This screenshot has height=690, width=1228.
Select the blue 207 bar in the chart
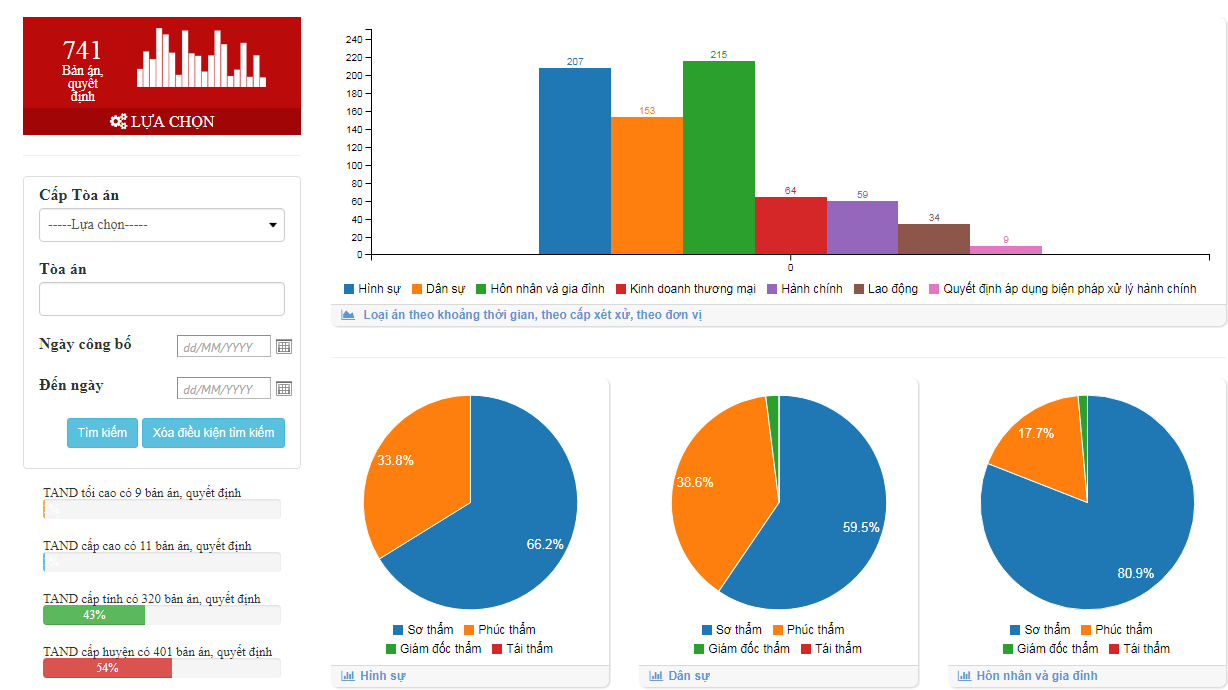click(575, 161)
